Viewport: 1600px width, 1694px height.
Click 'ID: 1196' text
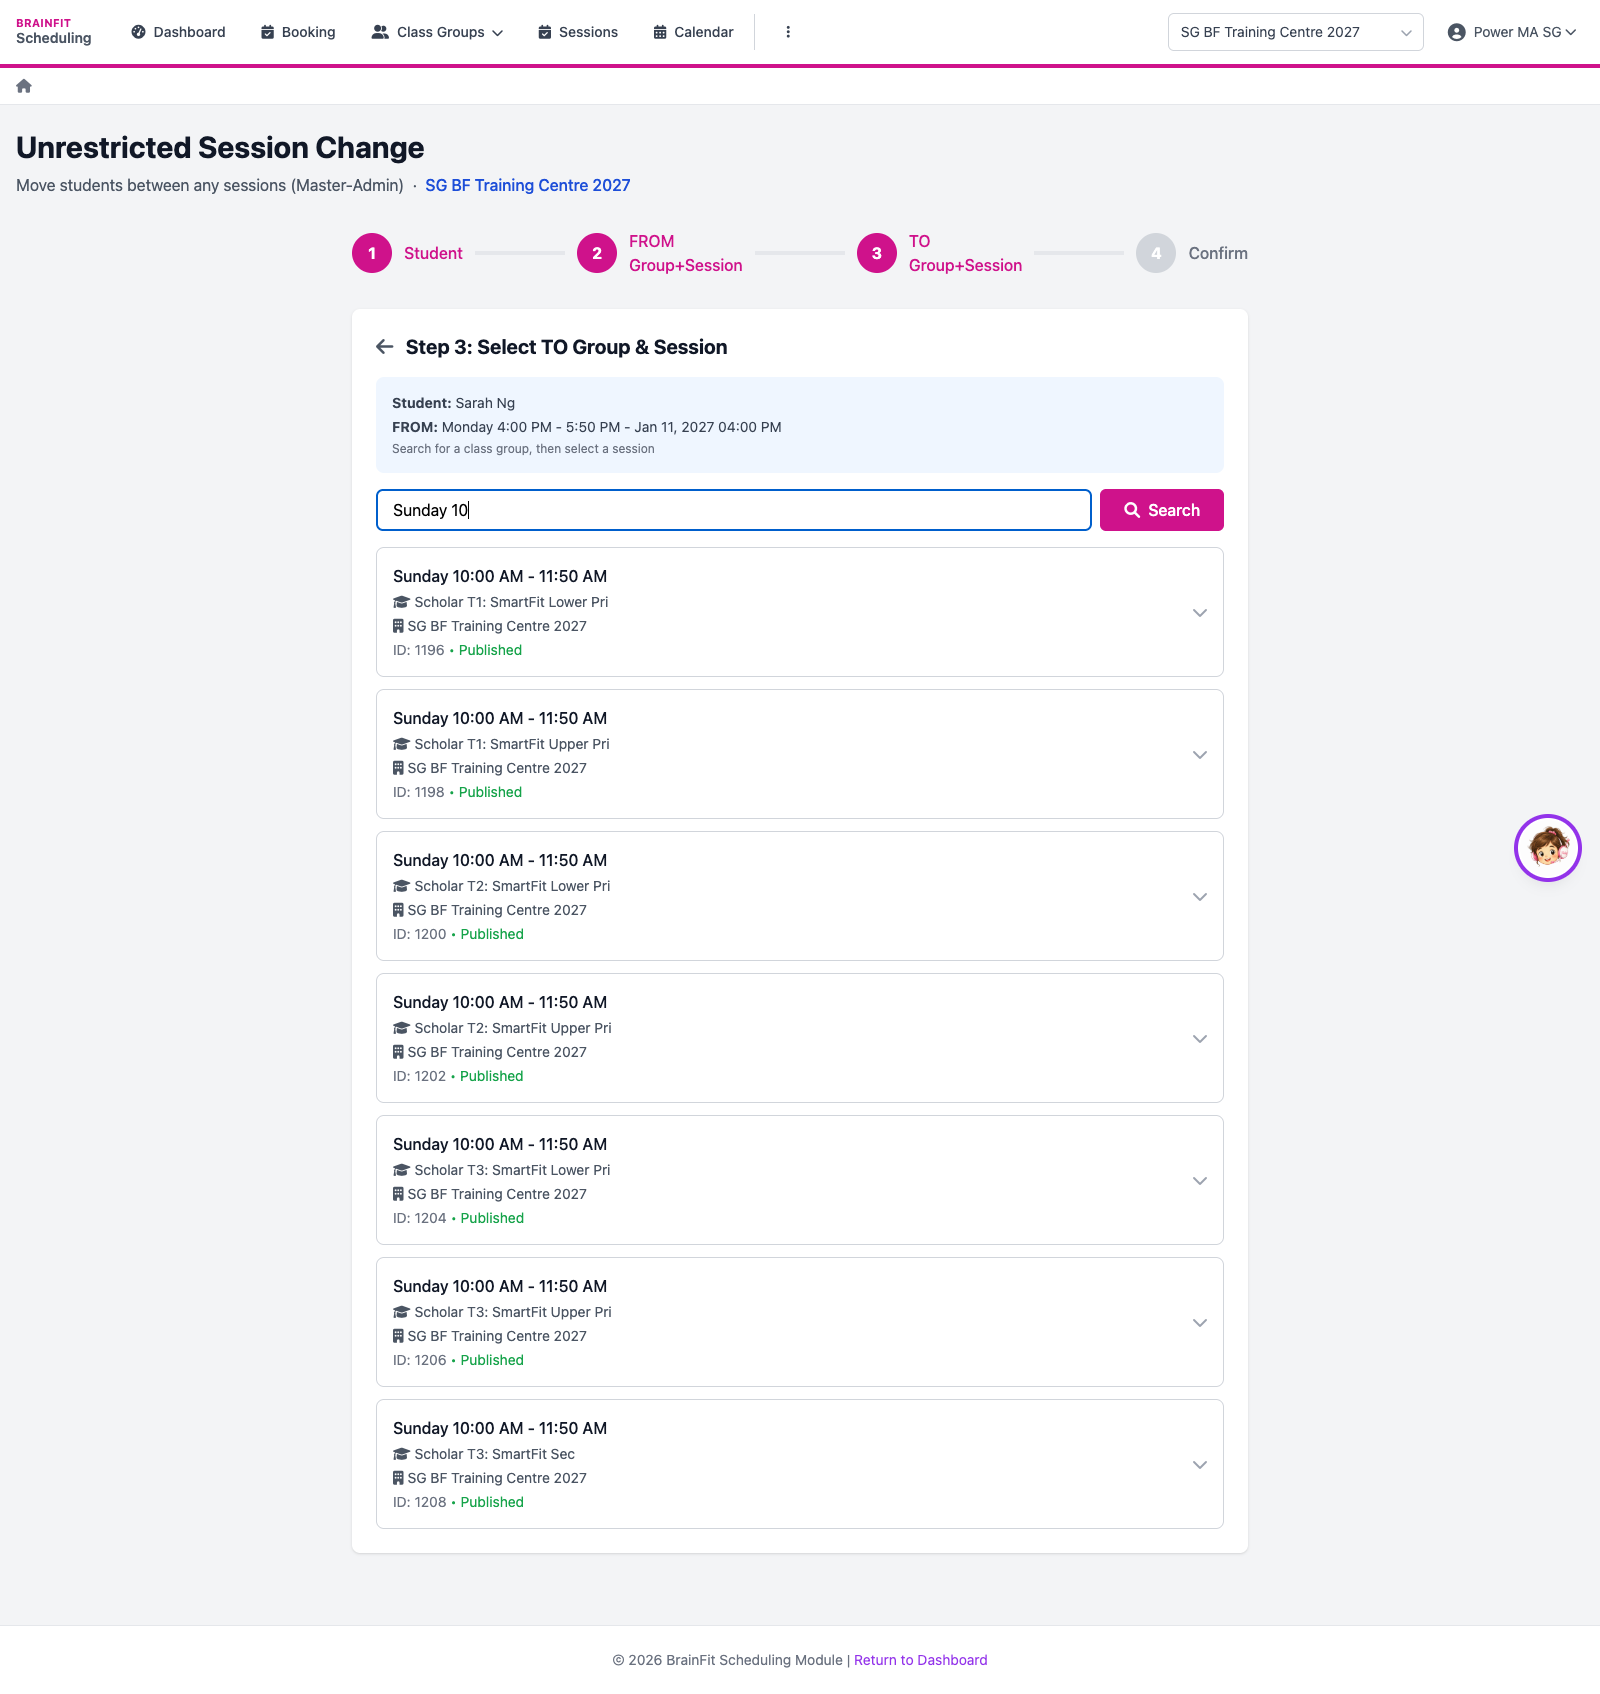pyautogui.click(x=418, y=650)
